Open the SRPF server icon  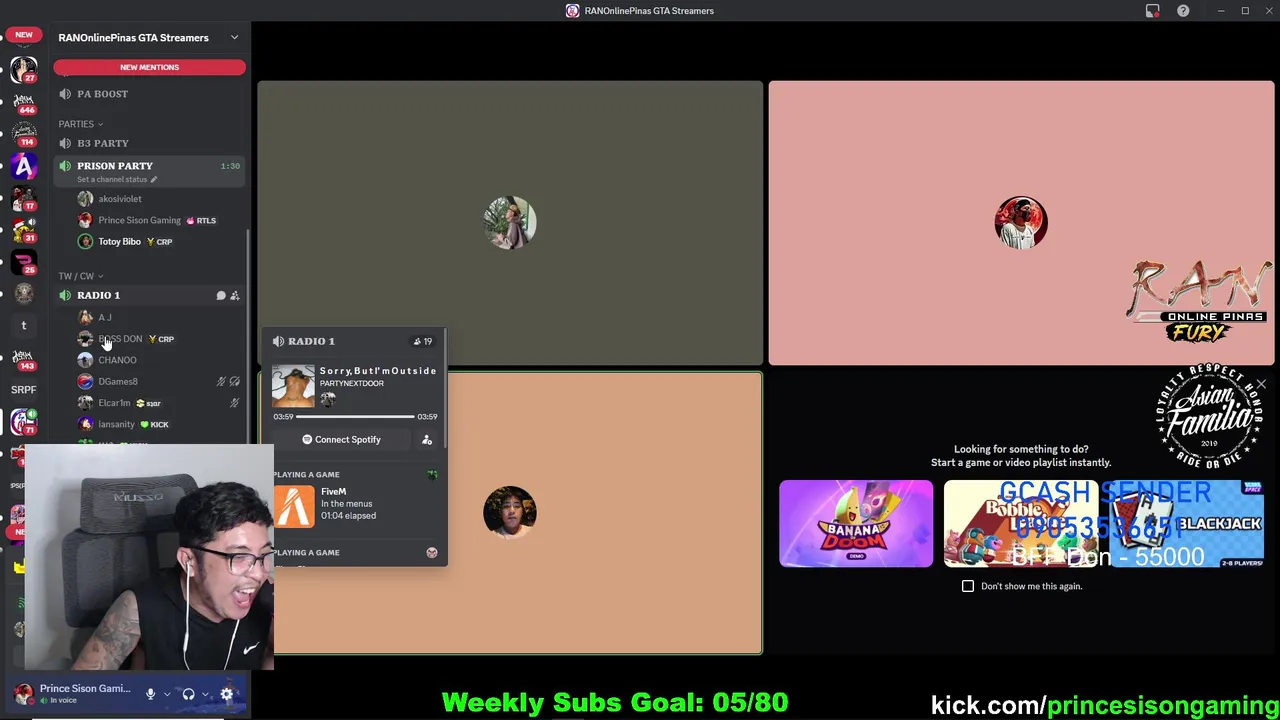coord(23,389)
